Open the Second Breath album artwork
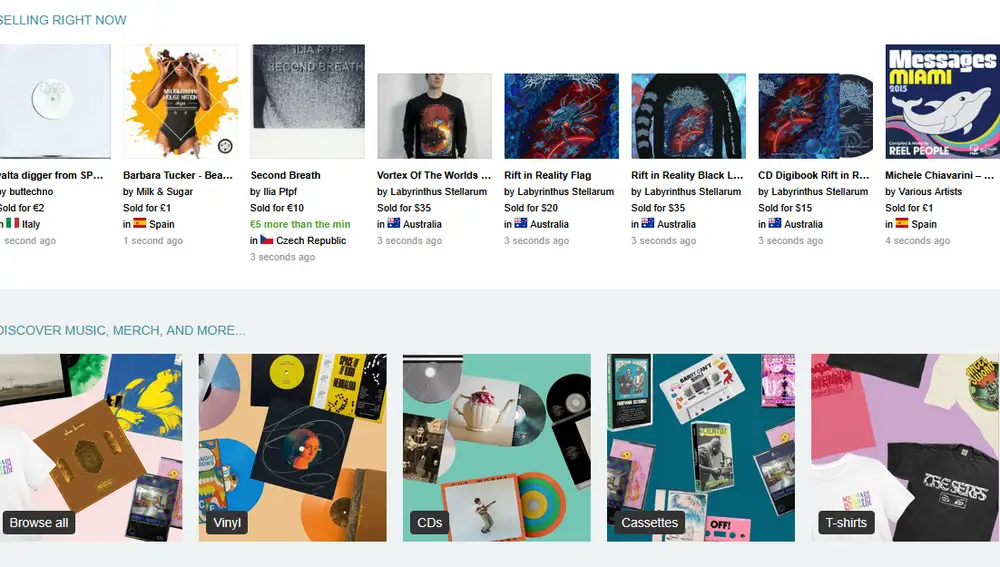This screenshot has height=567, width=1000. (x=307, y=101)
